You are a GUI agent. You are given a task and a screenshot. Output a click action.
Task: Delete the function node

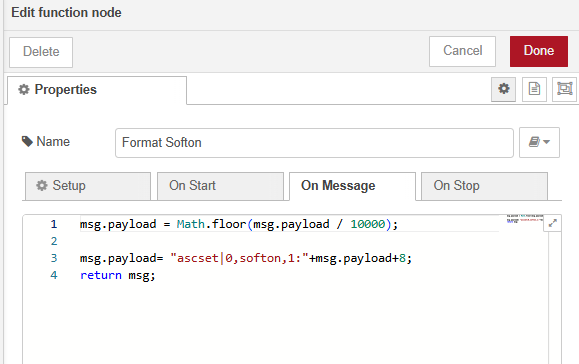[x=41, y=52]
